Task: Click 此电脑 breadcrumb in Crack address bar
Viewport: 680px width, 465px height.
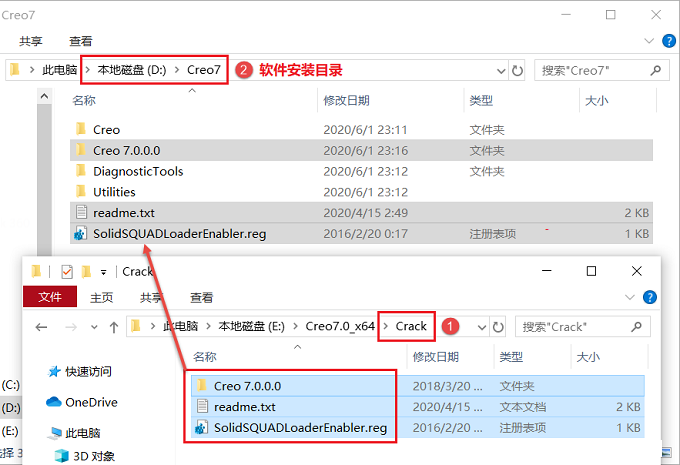Action: tap(180, 326)
